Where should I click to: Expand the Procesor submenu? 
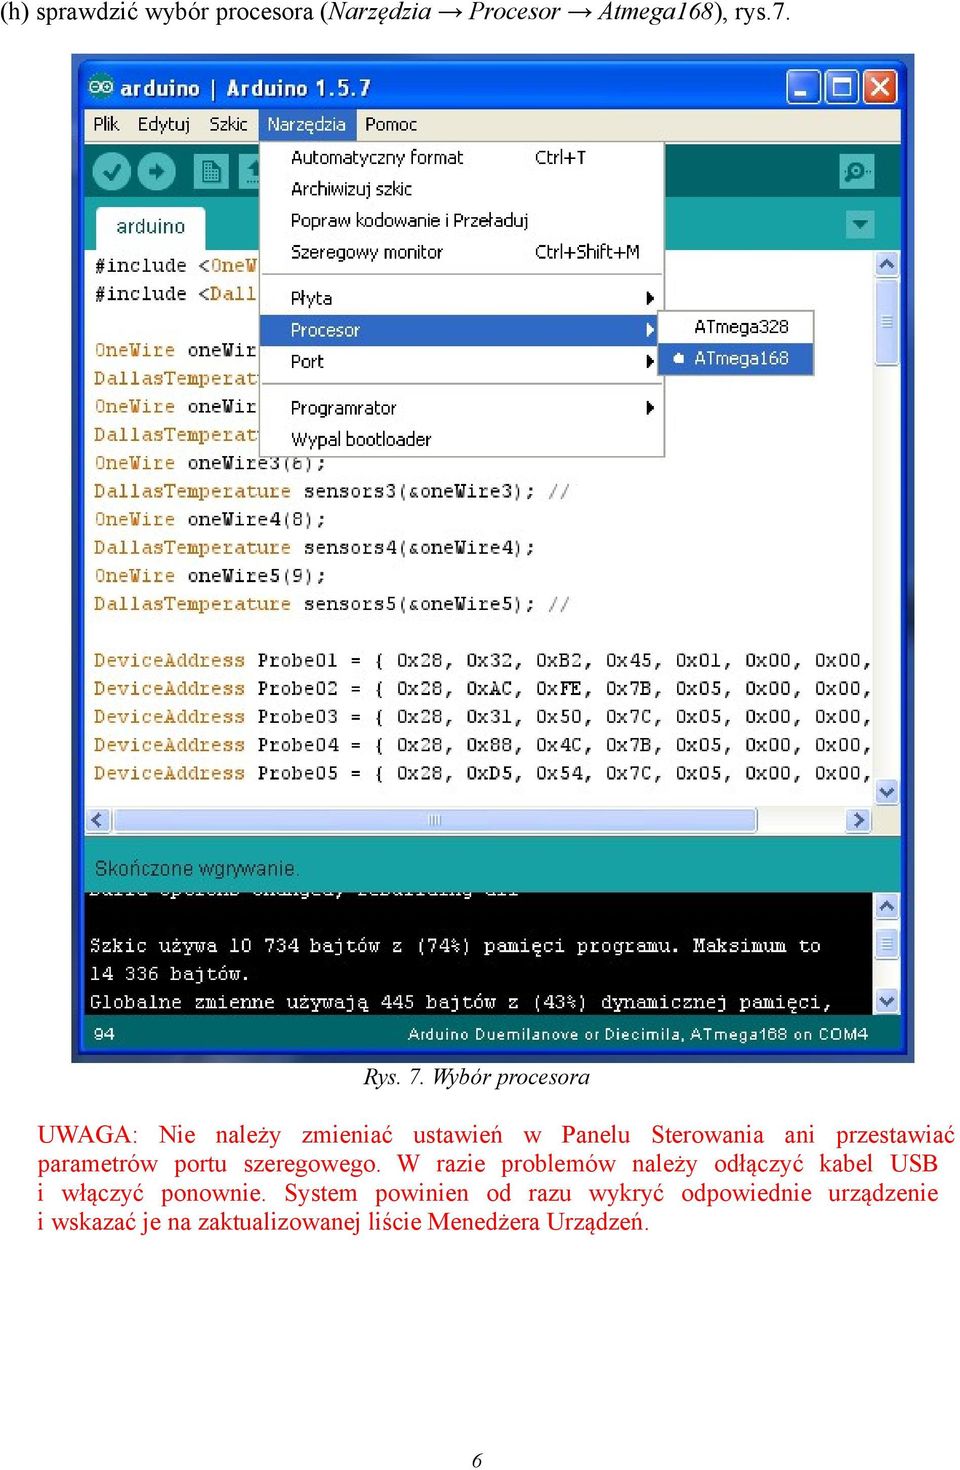(x=461, y=330)
